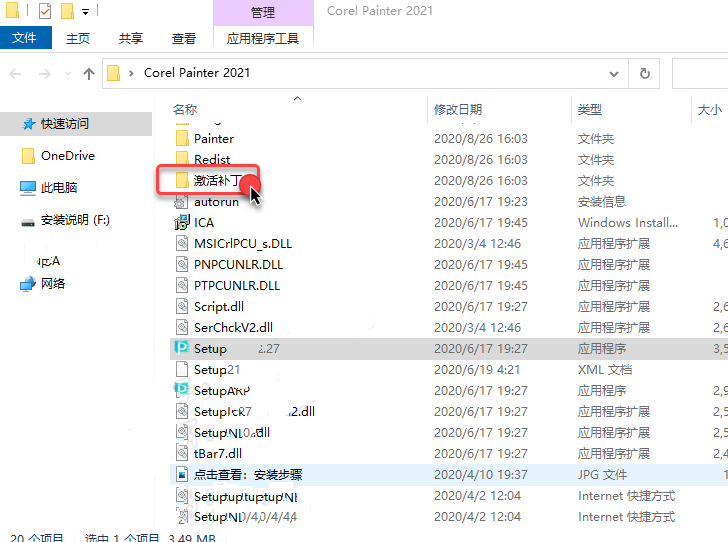Expand breadcrumb chevron before Corel Painter 2021
The image size is (728, 542).
[x=131, y=73]
